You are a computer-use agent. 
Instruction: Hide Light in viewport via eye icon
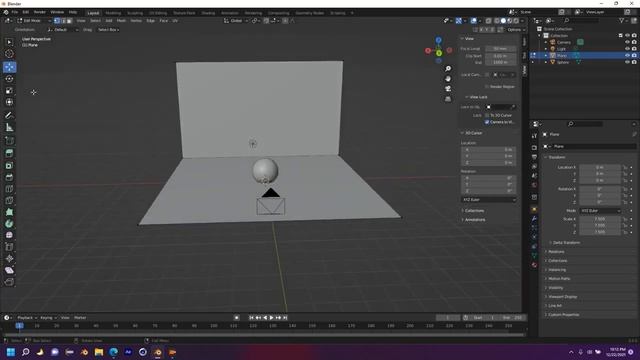point(627,49)
